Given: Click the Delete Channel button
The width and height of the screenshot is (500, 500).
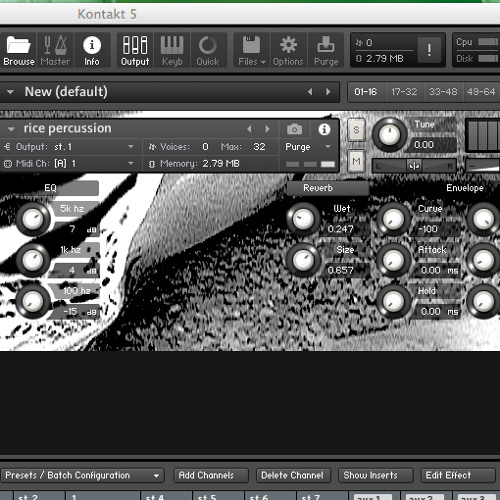Looking at the screenshot, I should pyautogui.click(x=293, y=475).
